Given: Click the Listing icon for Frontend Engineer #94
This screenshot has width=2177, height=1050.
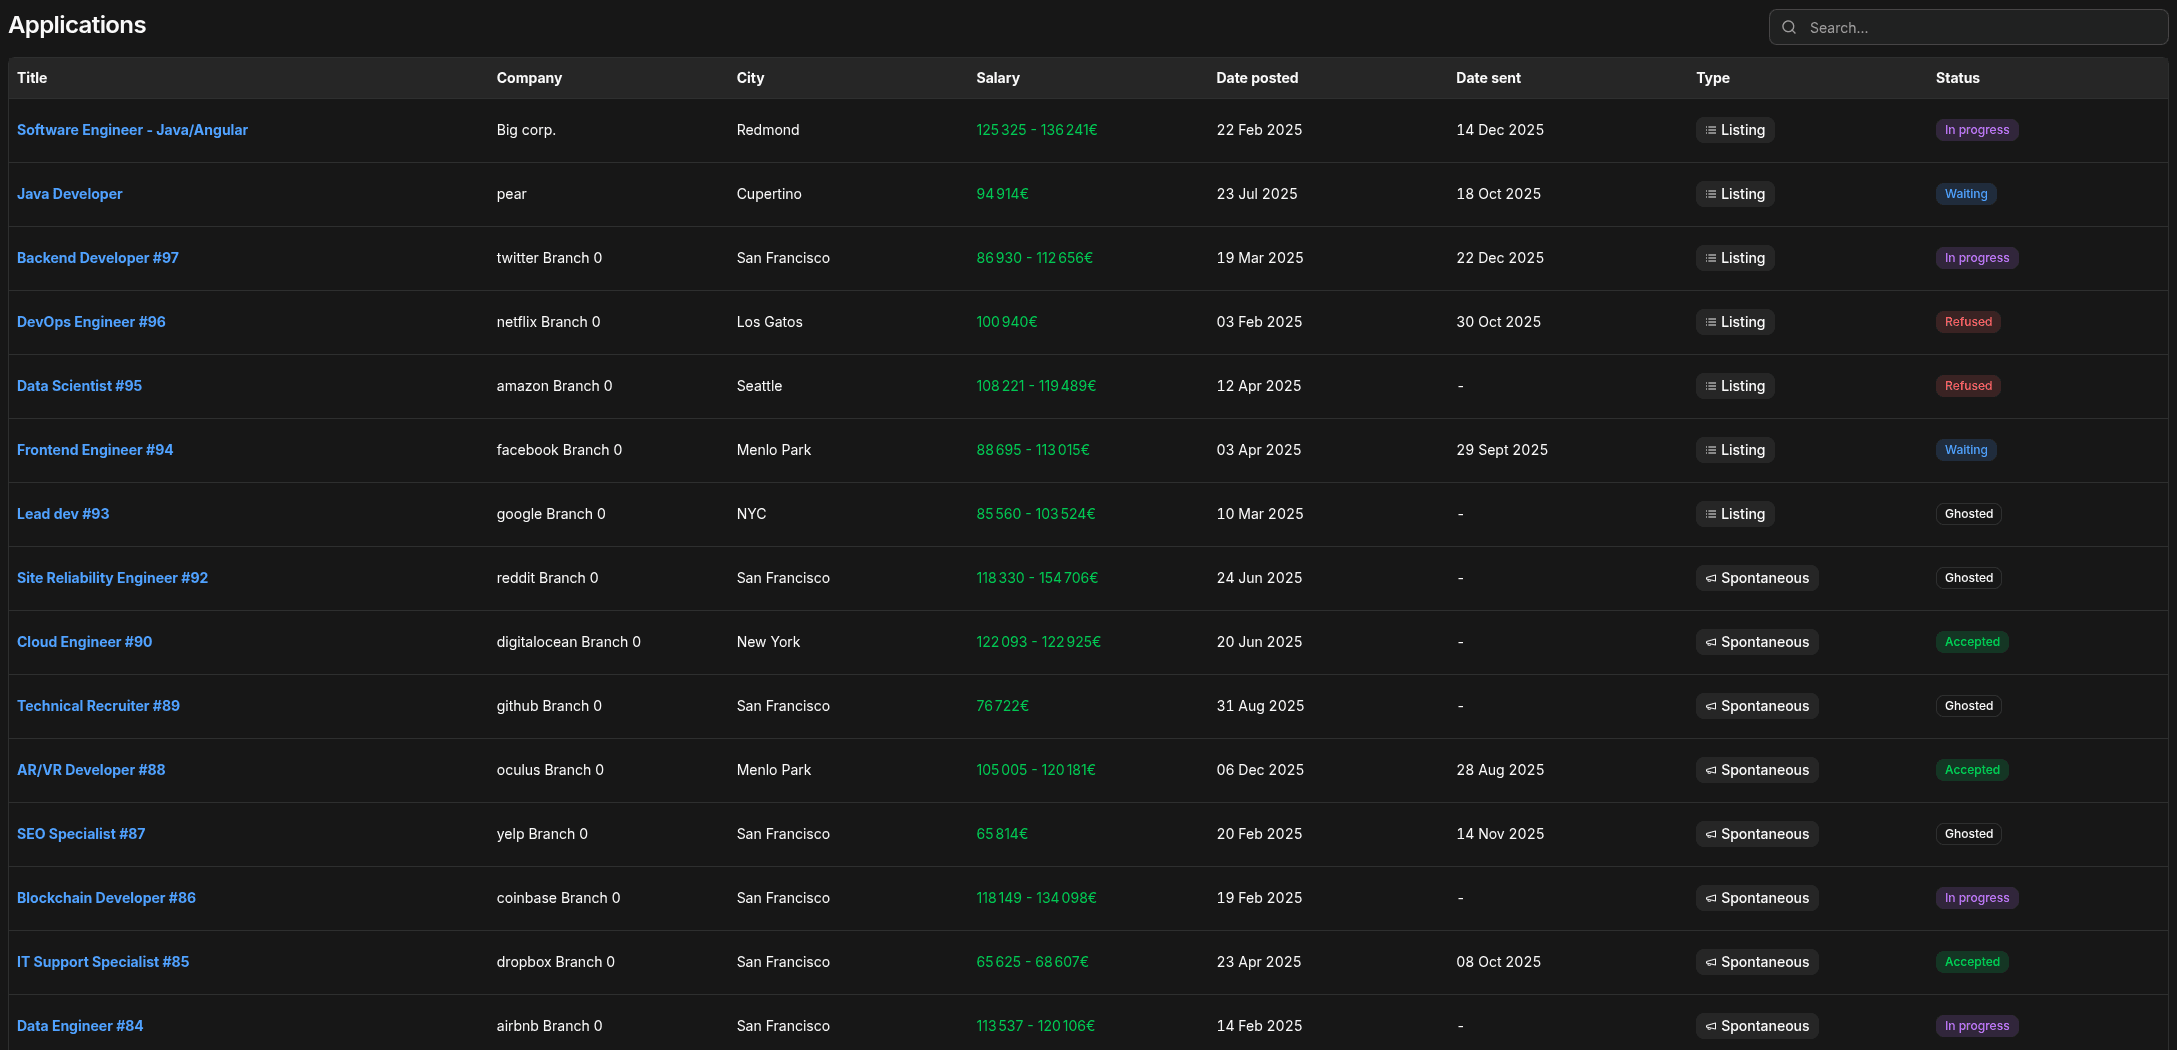Looking at the screenshot, I should [x=1709, y=450].
